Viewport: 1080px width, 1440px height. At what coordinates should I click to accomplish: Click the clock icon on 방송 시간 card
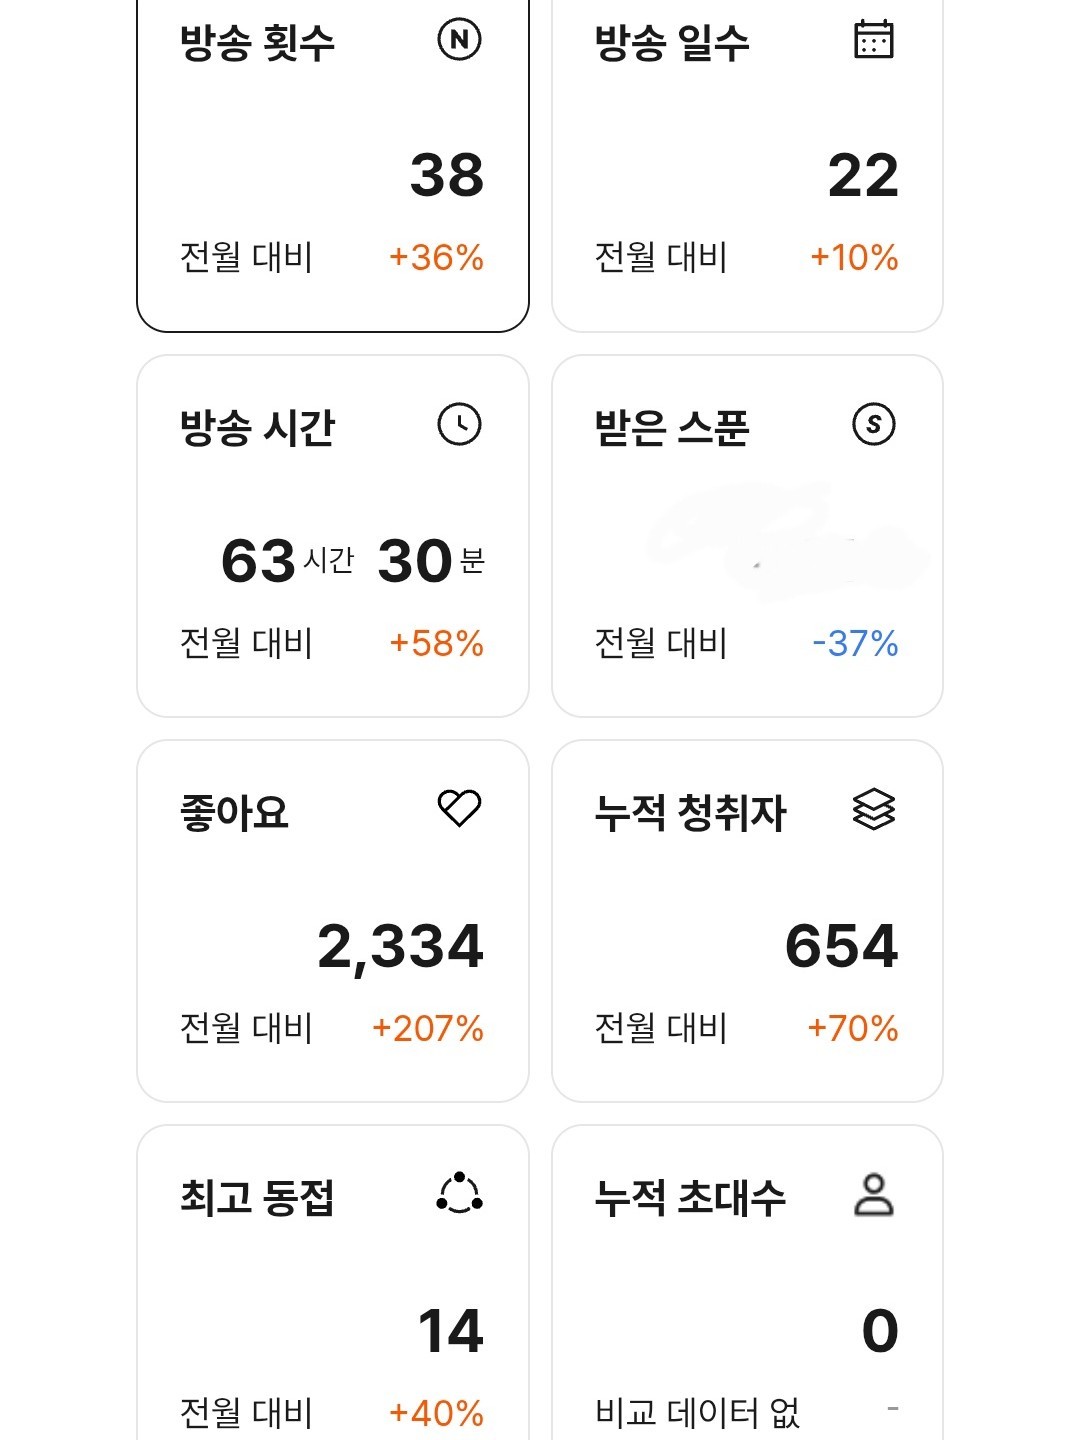pyautogui.click(x=459, y=424)
